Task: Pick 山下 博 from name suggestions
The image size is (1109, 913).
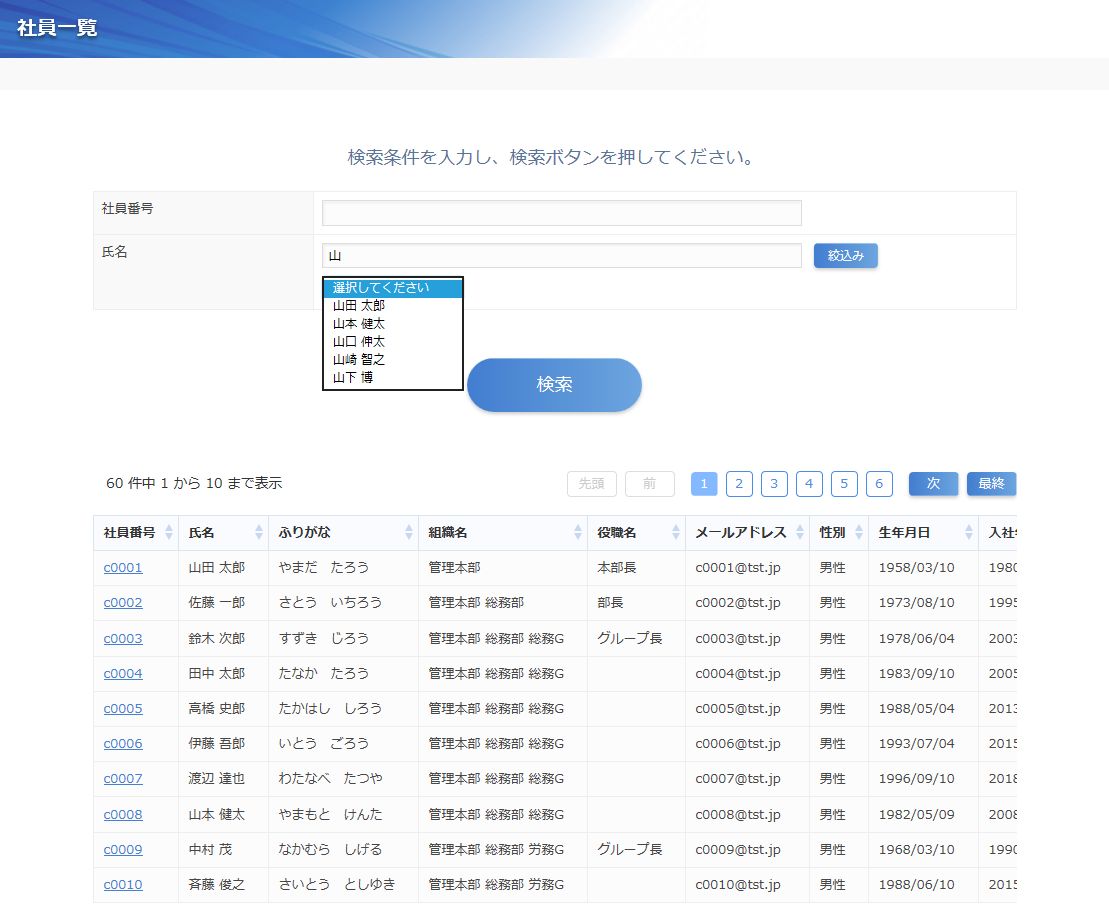Action: (353, 378)
